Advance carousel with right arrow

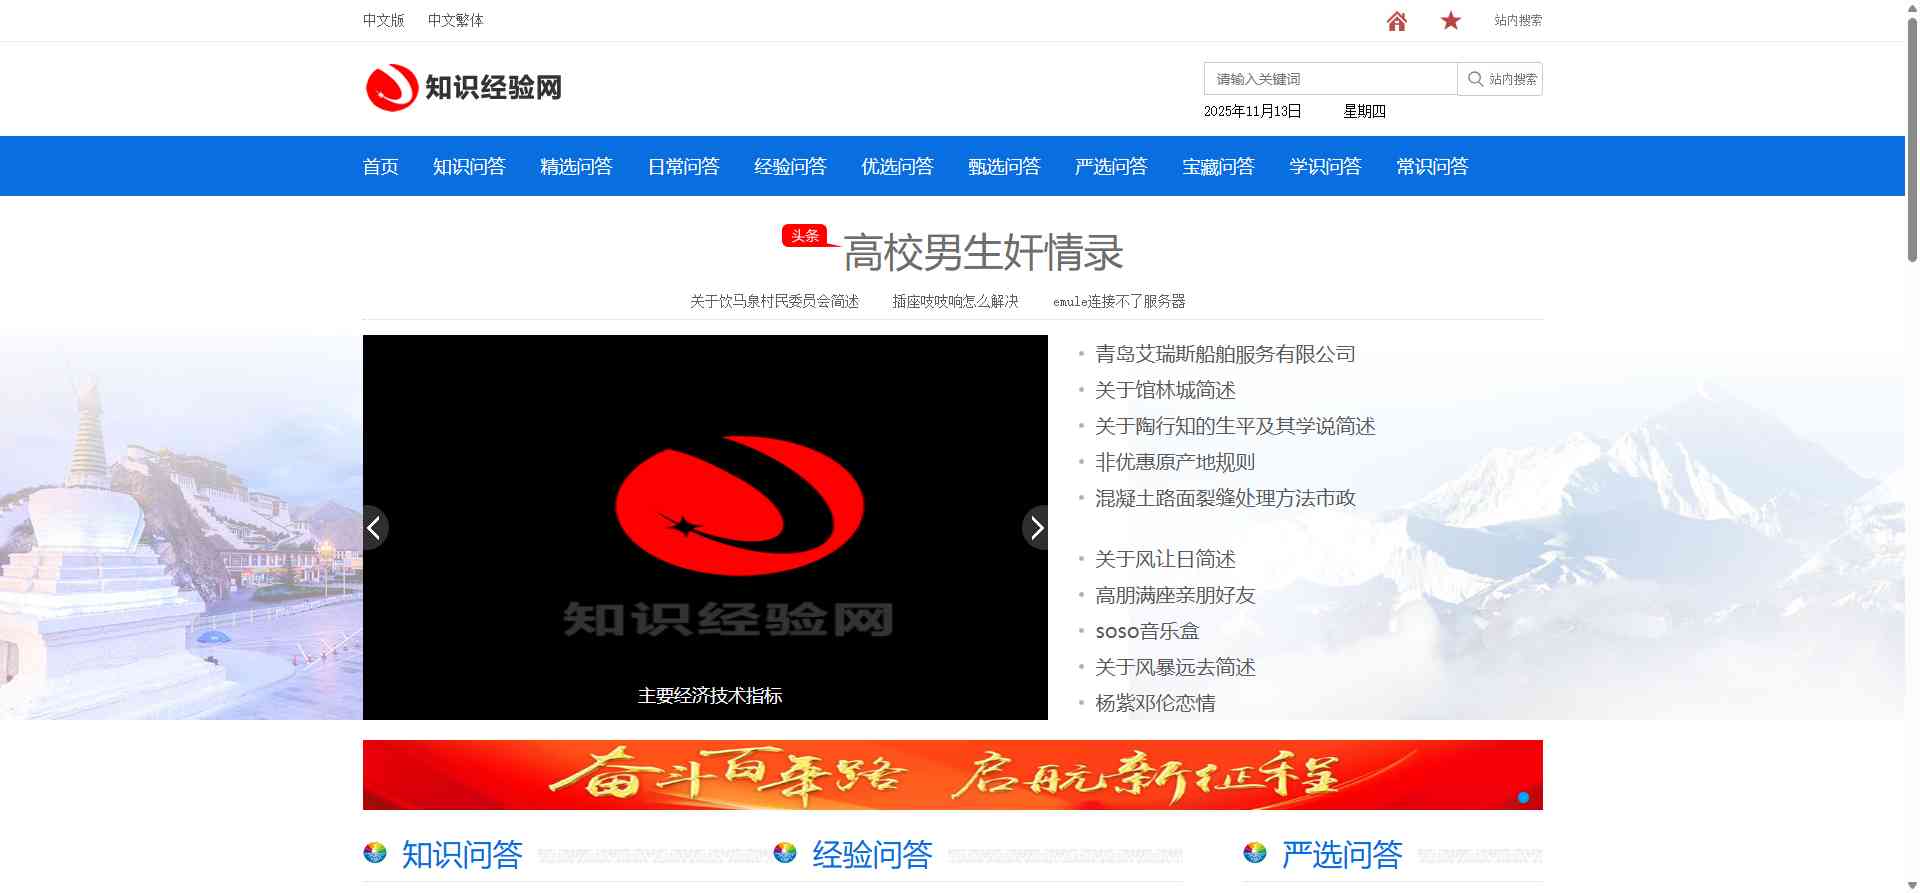(x=1036, y=528)
